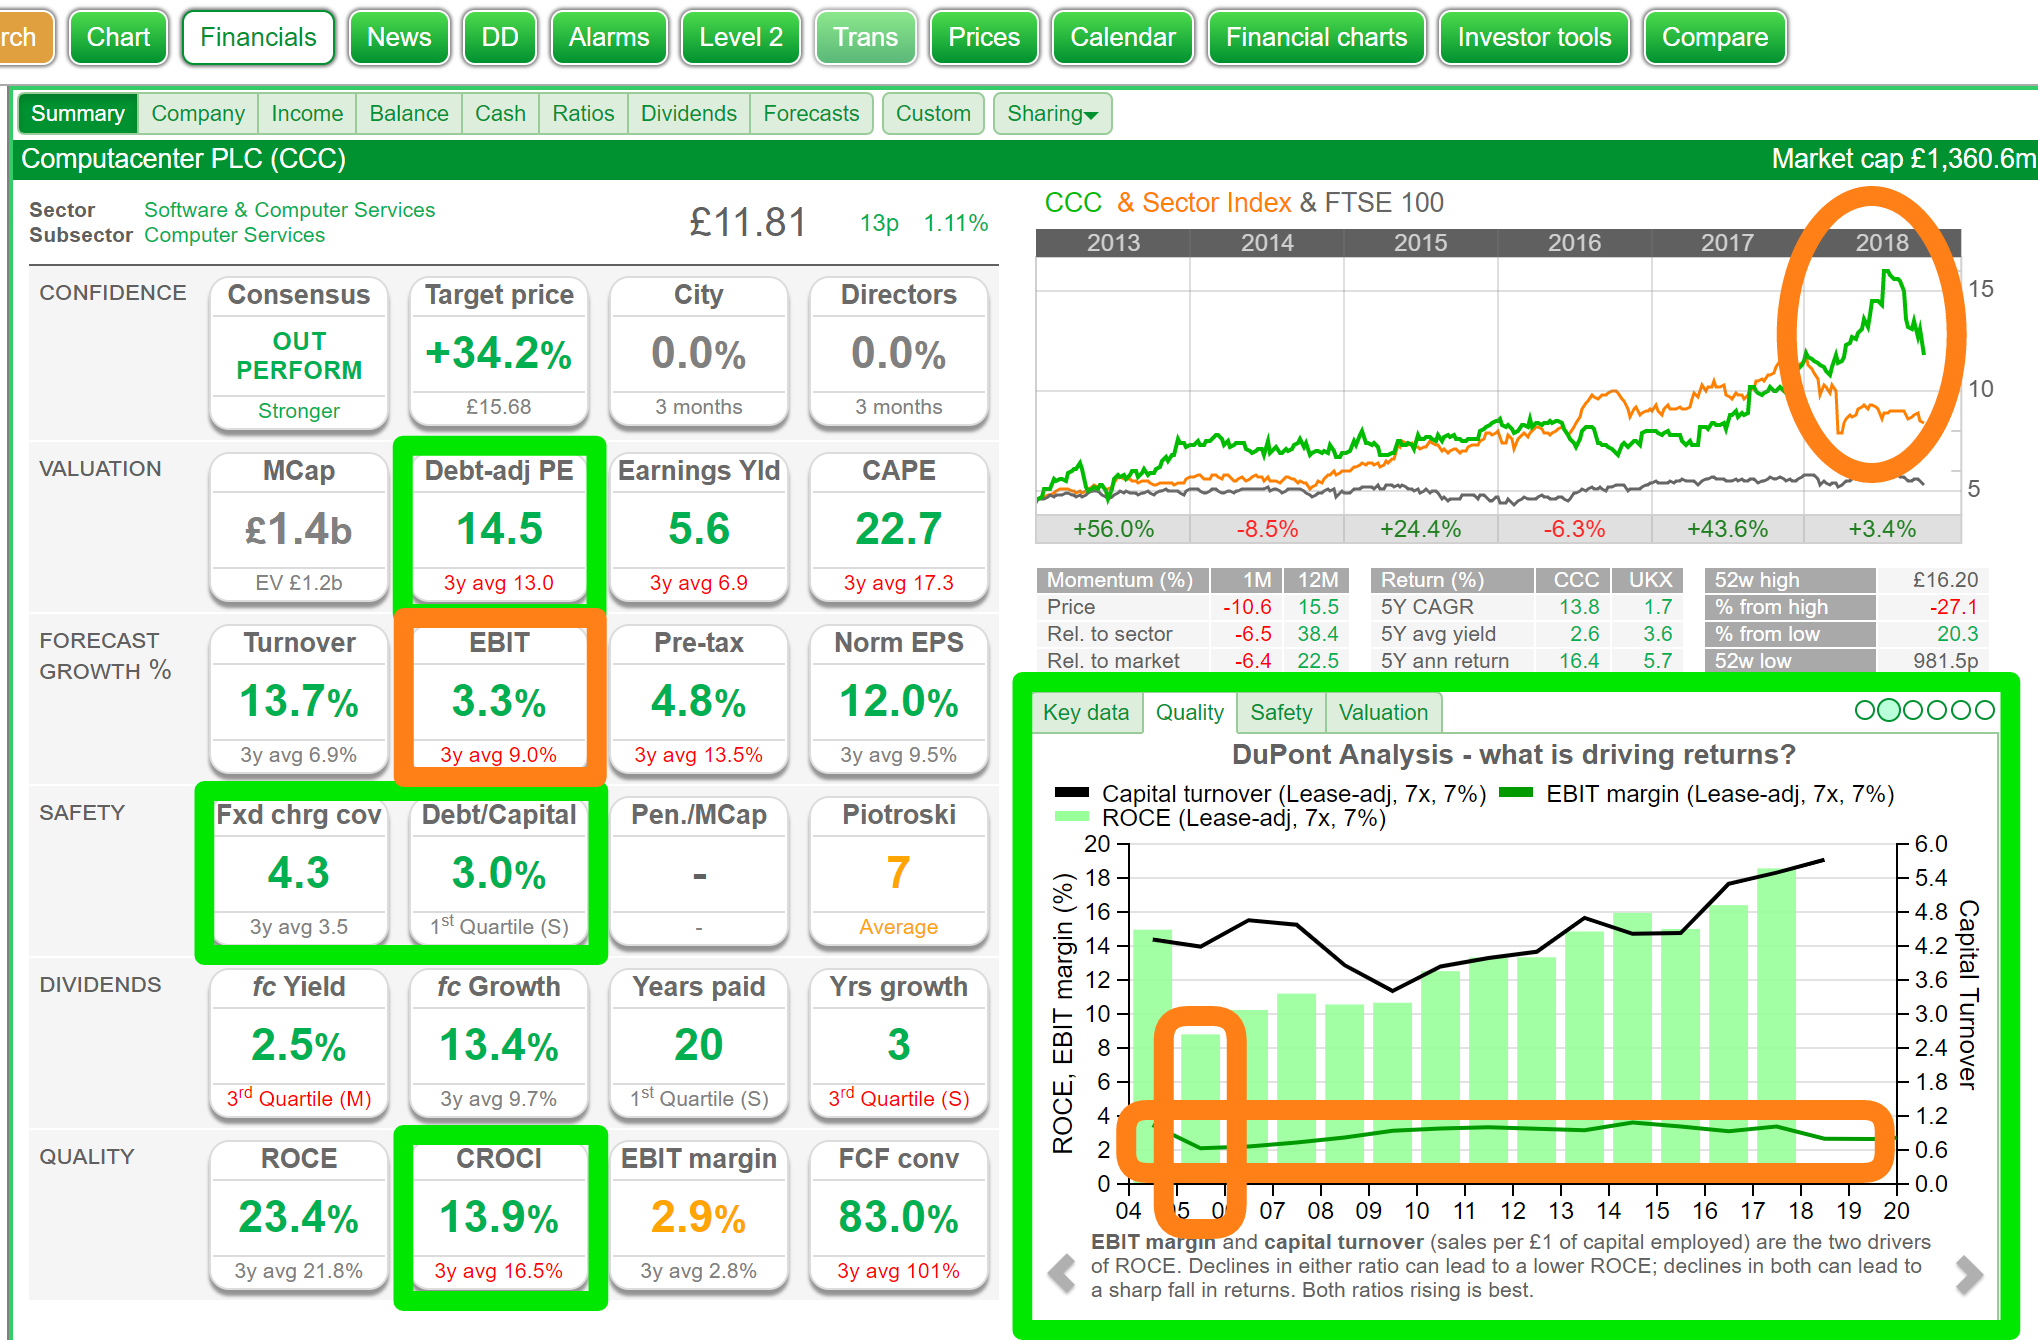This screenshot has height=1340, width=2038.
Task: Select the Years paid 20 card
Action: (699, 1043)
